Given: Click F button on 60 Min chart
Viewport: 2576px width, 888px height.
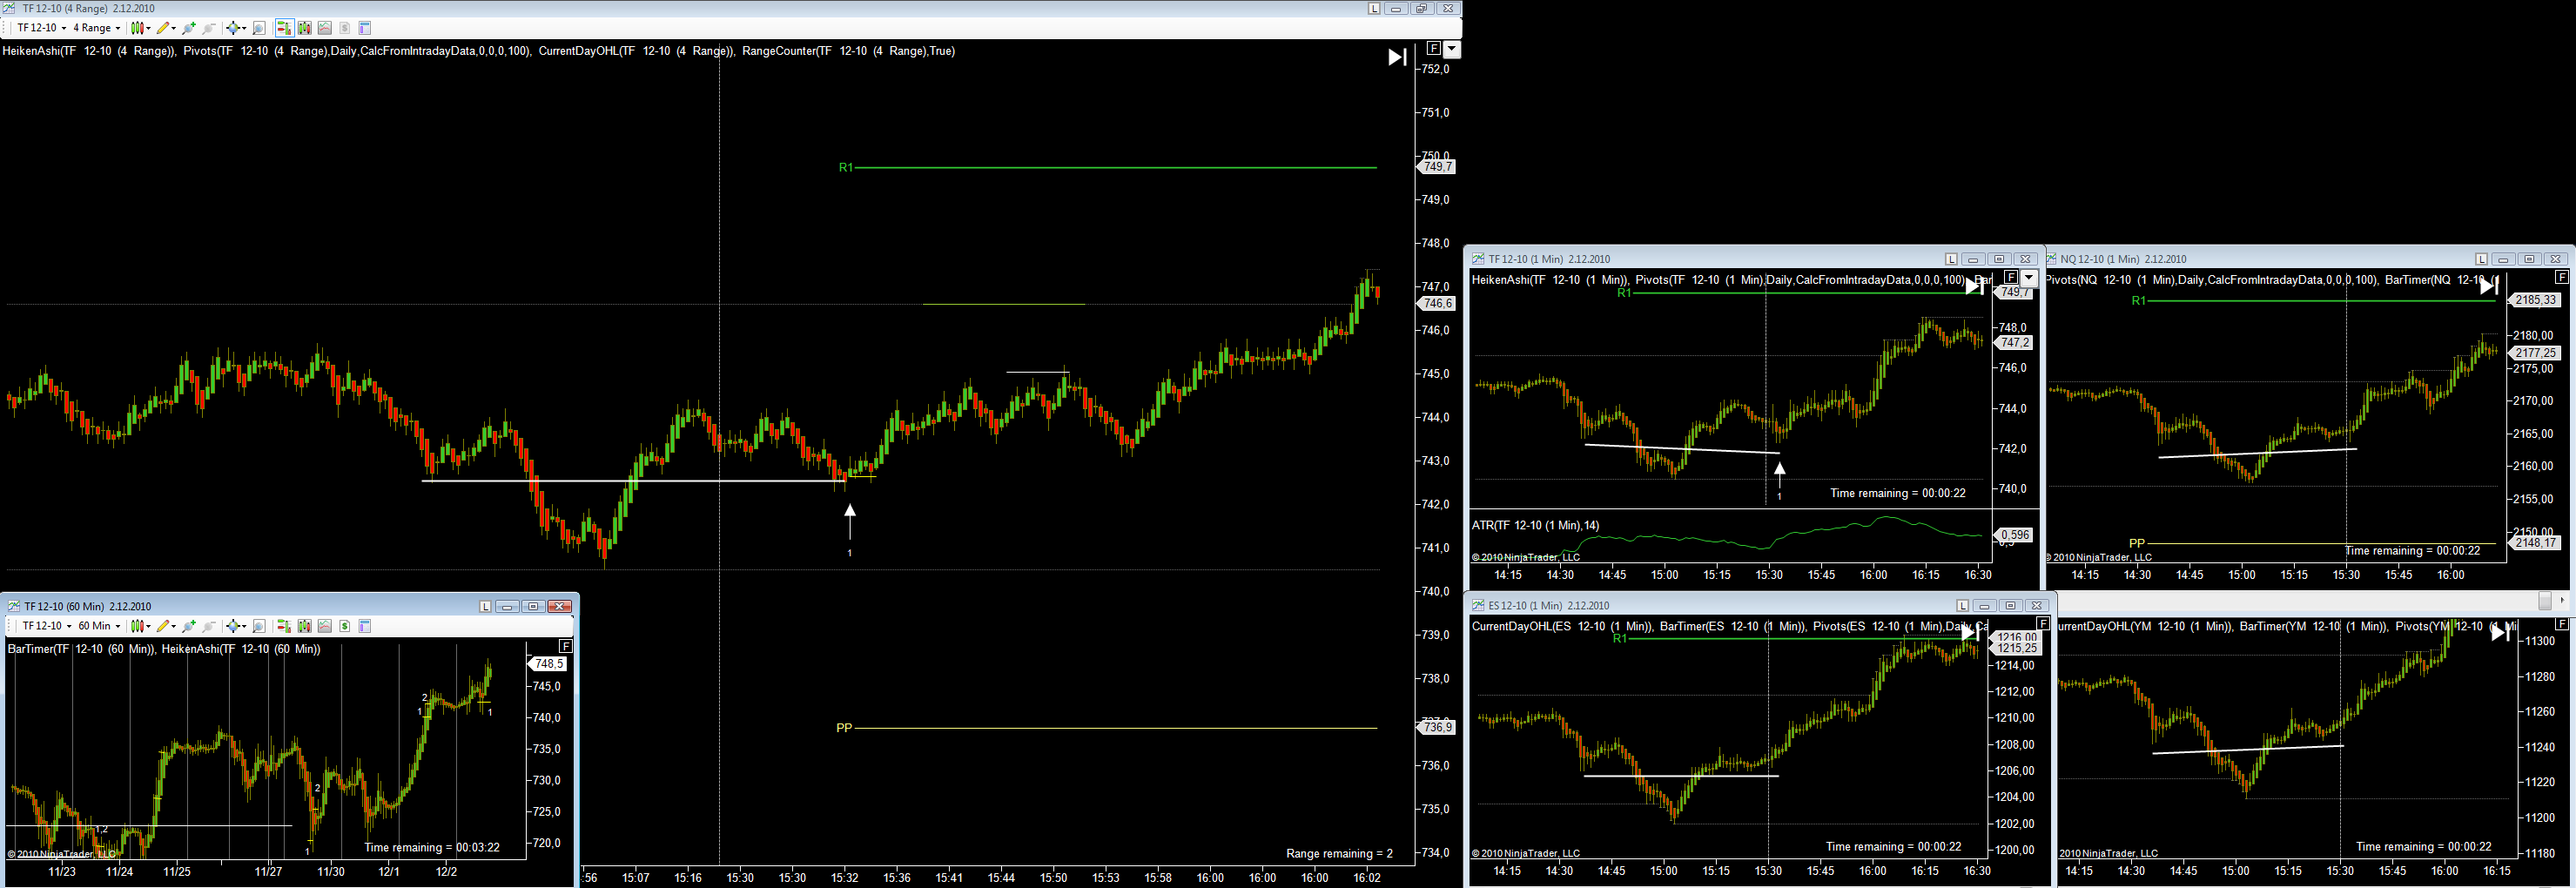Looking at the screenshot, I should click(x=565, y=646).
